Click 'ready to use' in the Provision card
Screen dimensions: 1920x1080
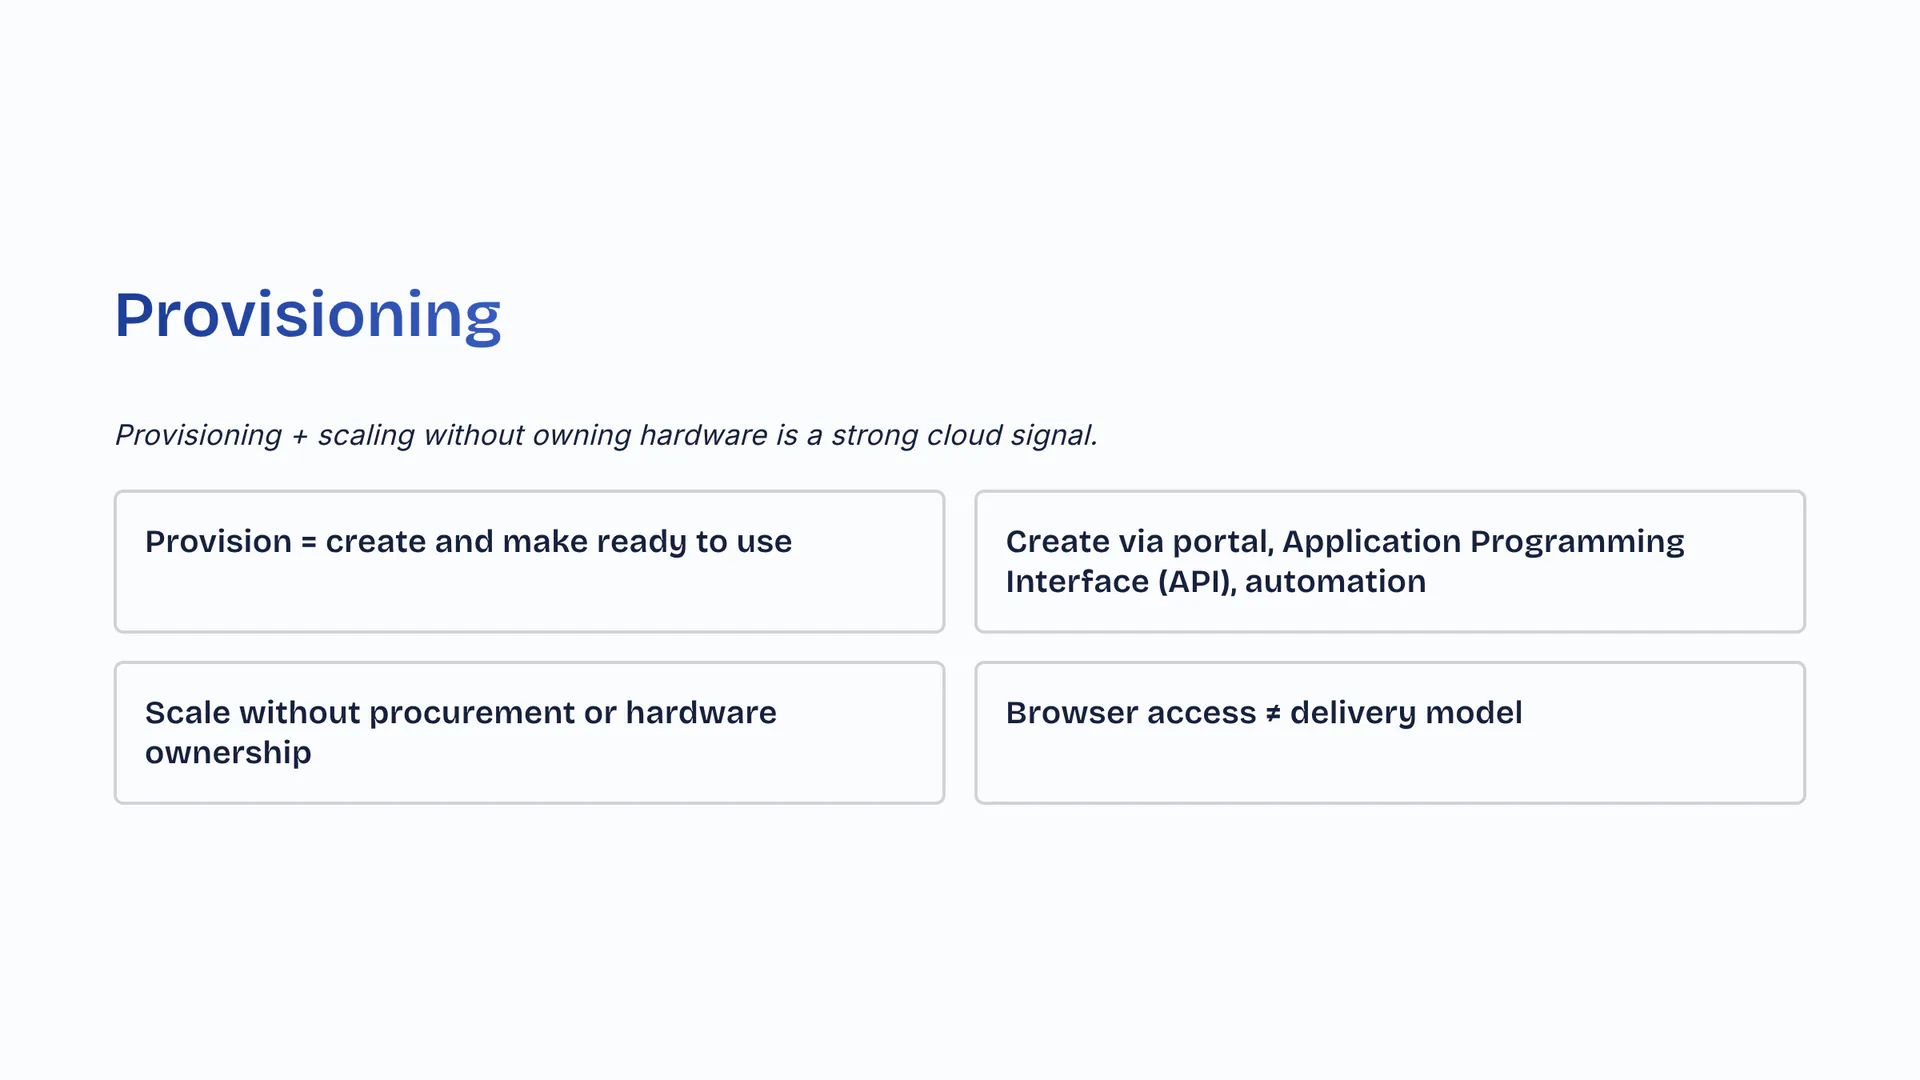pos(694,542)
